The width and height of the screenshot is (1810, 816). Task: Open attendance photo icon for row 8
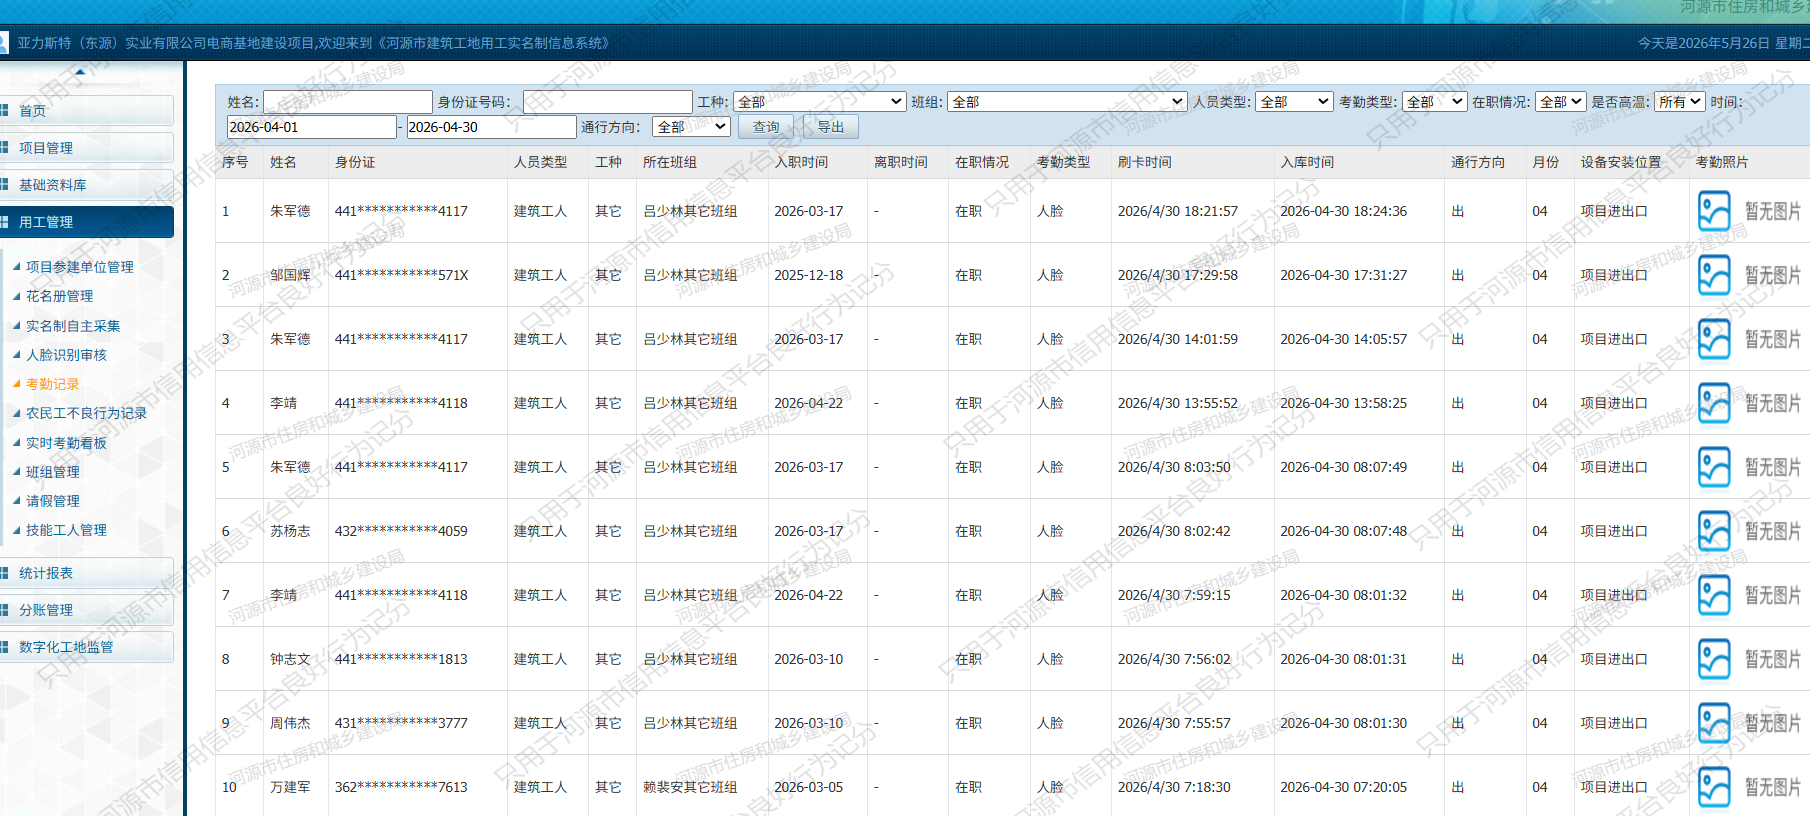click(1714, 659)
